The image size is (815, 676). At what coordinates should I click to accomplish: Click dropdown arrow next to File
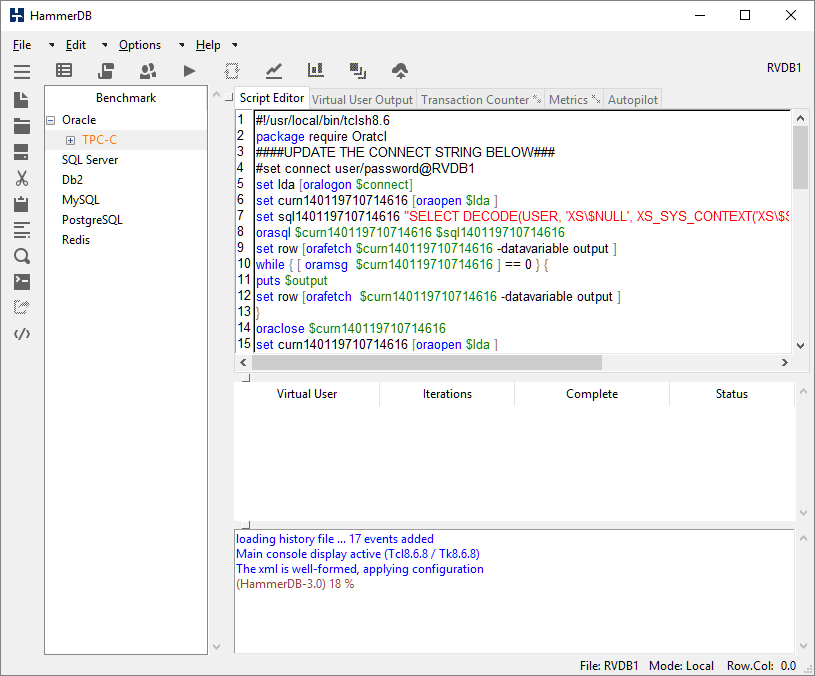pos(51,45)
